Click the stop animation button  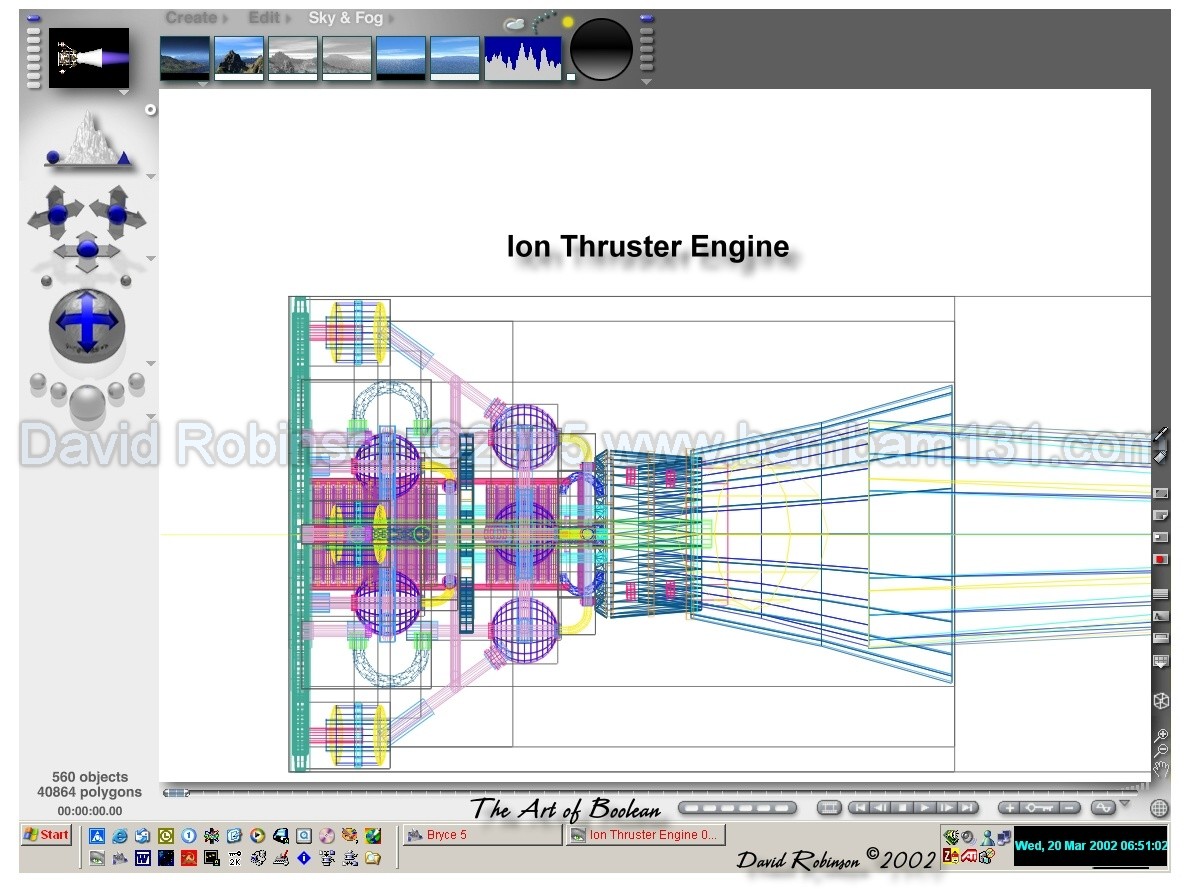pos(902,808)
